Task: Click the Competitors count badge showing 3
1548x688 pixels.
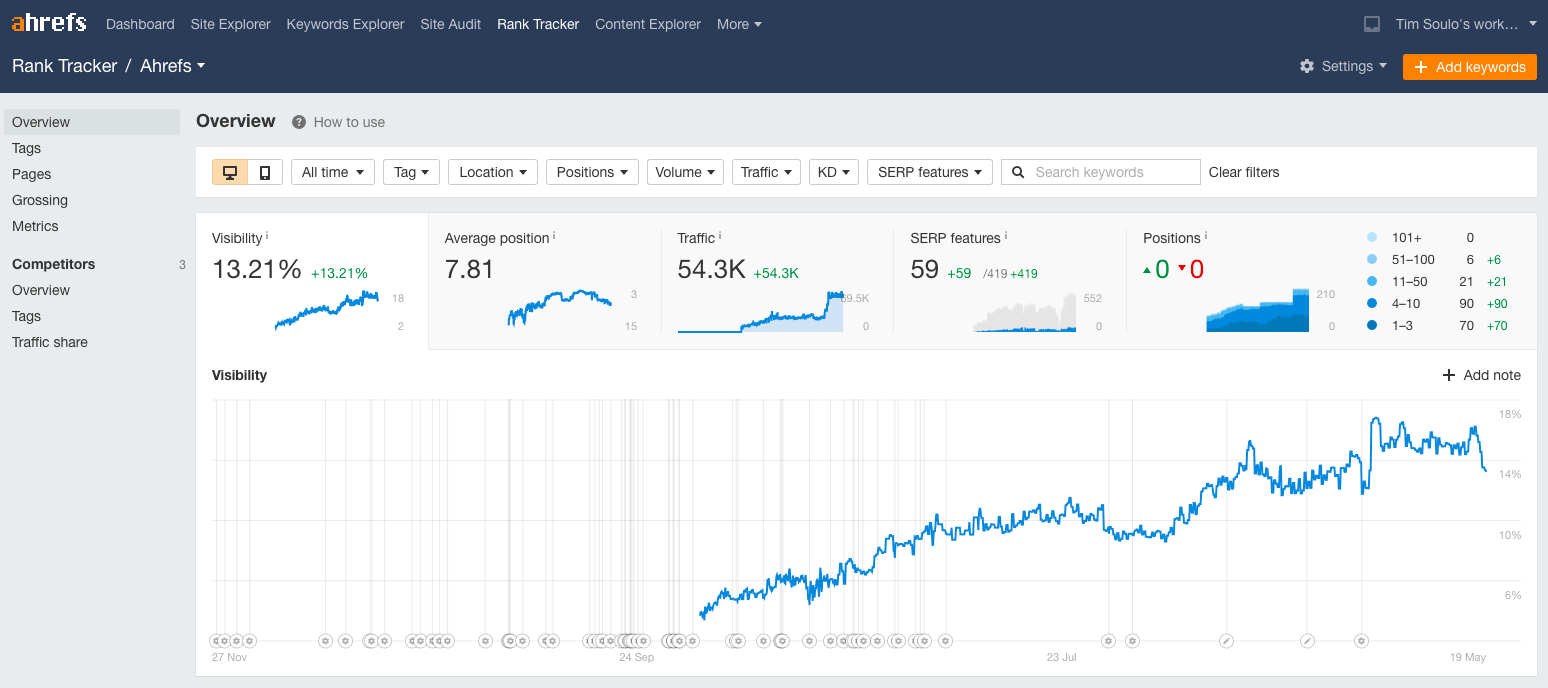Action: tap(182, 265)
